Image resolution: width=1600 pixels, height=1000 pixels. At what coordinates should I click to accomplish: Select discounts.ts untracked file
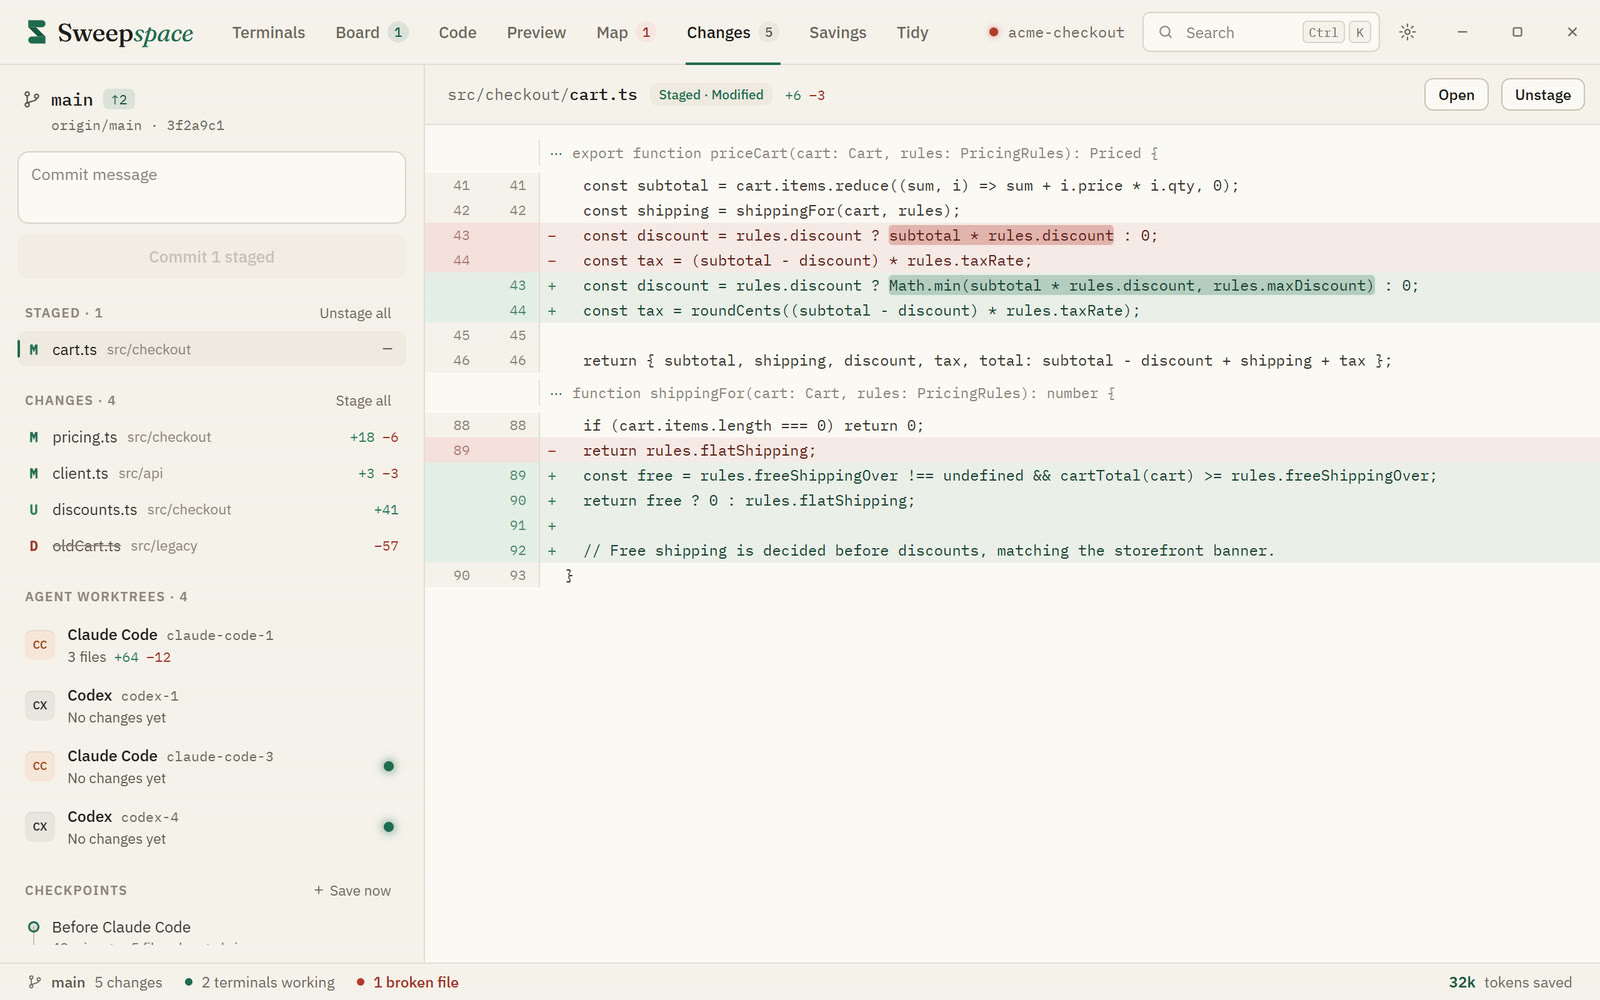click(212, 509)
